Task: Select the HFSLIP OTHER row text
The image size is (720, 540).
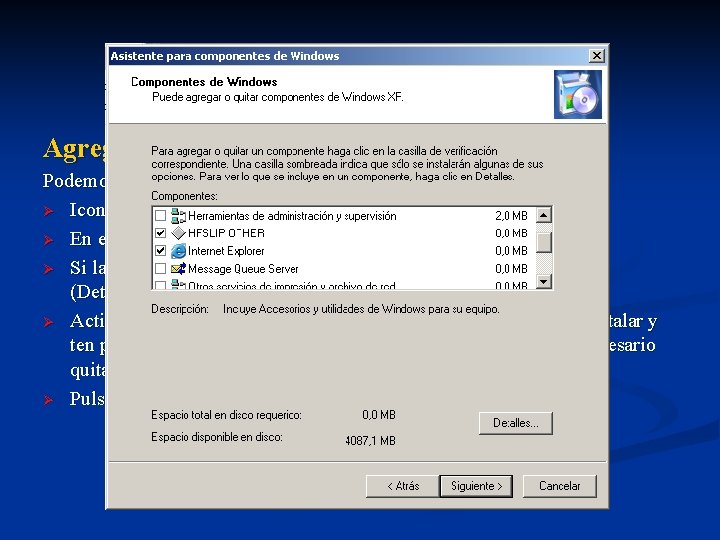Action: pyautogui.click(x=226, y=233)
